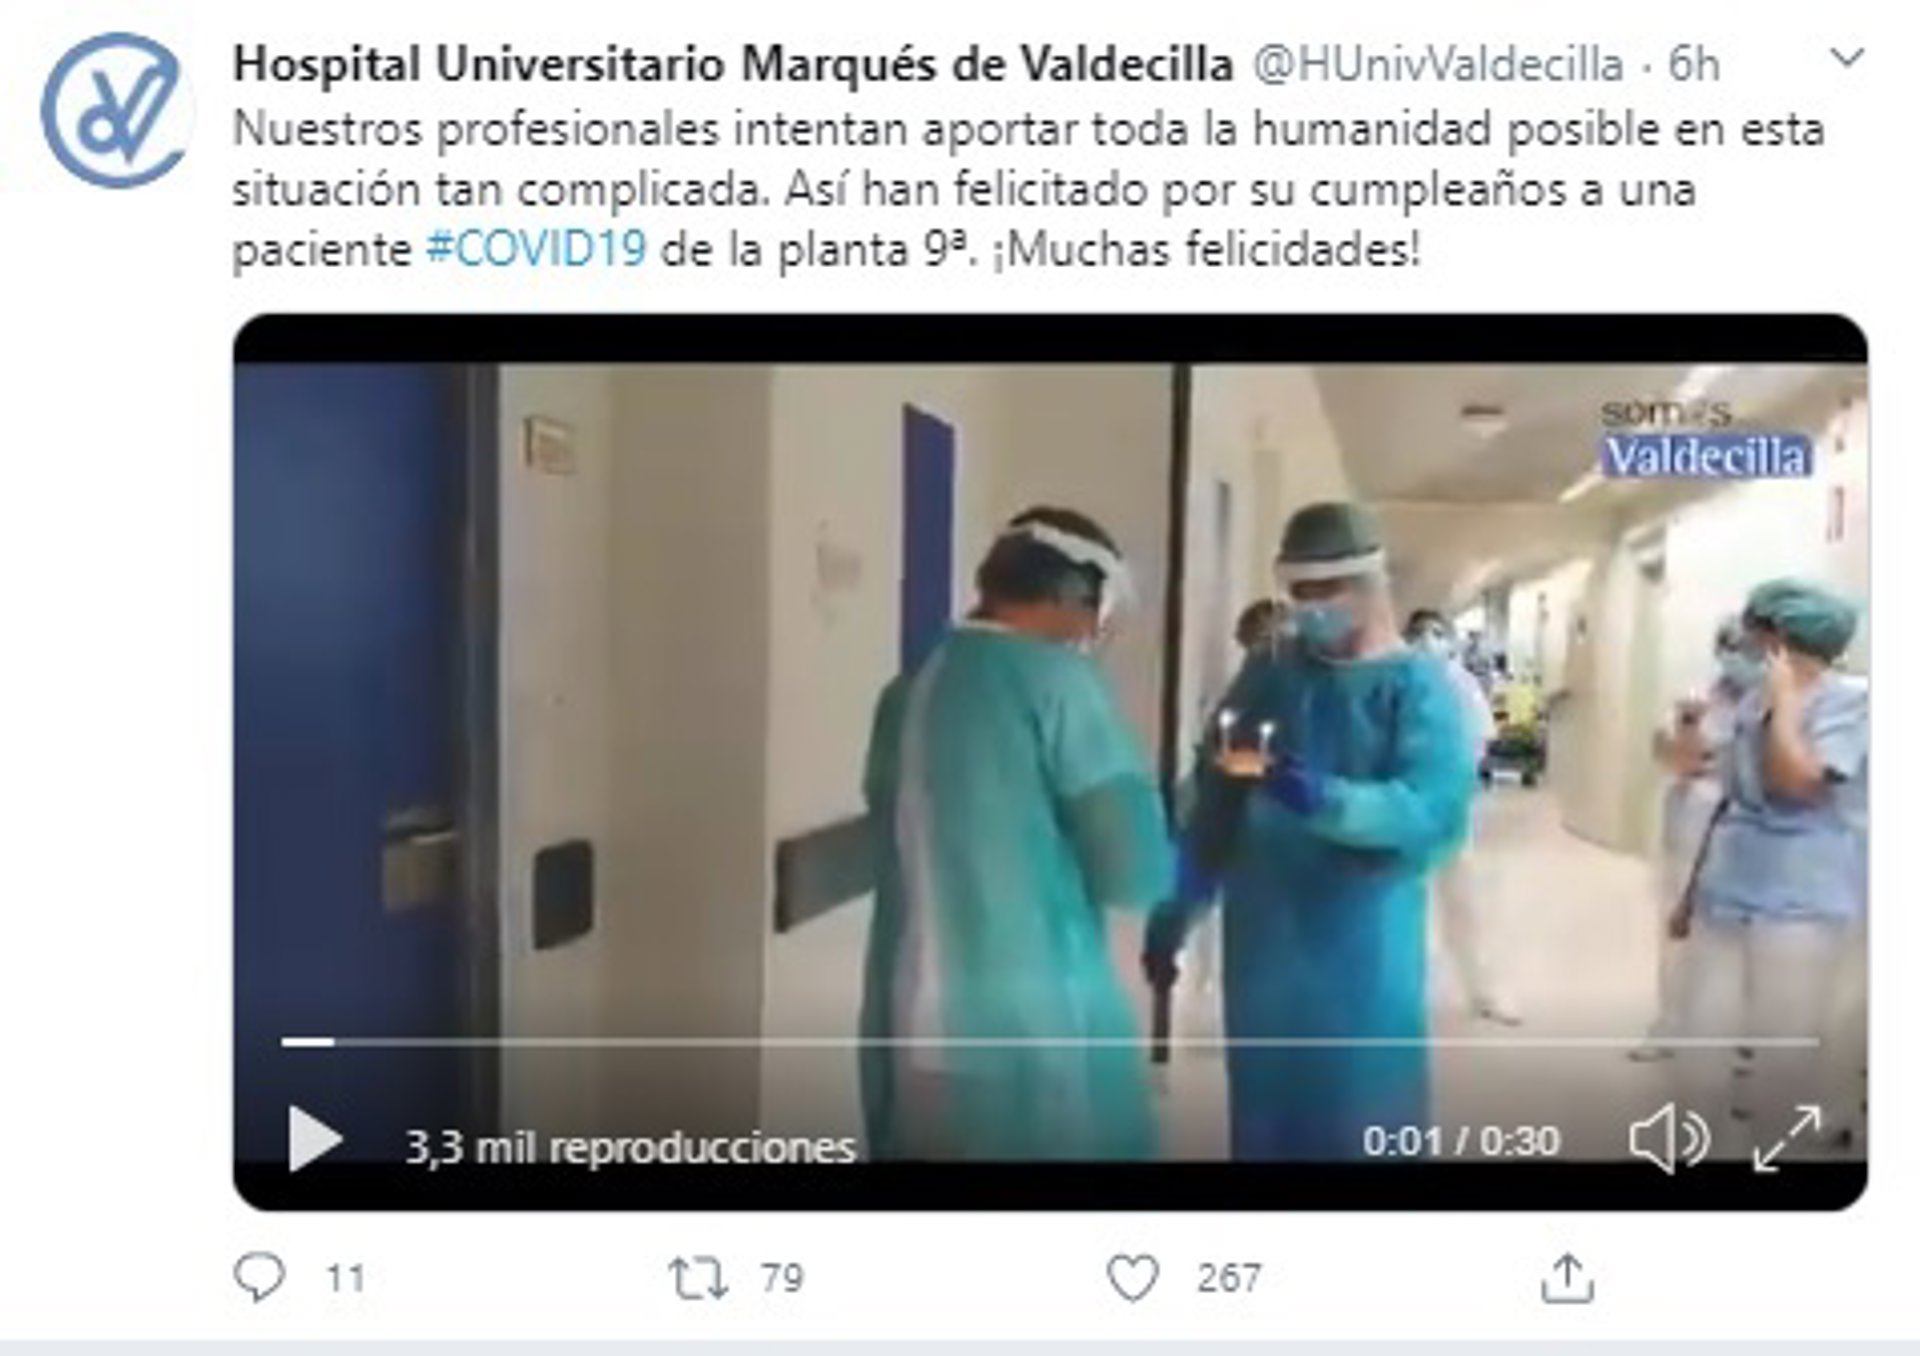View the 79 retweets count

tap(781, 1278)
